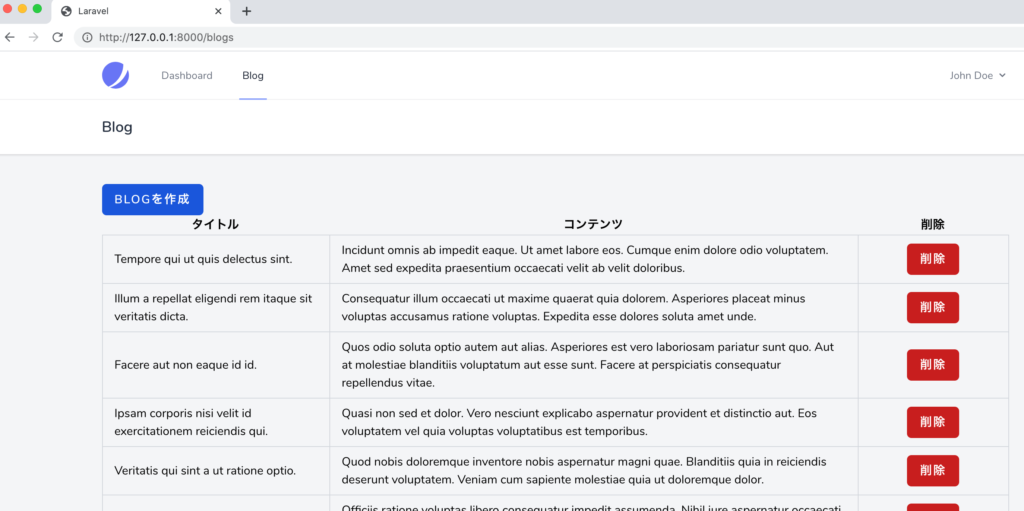The height and width of the screenshot is (511, 1024).
Task: Click the globe favicon on Laravel tab
Action: [x=66, y=11]
